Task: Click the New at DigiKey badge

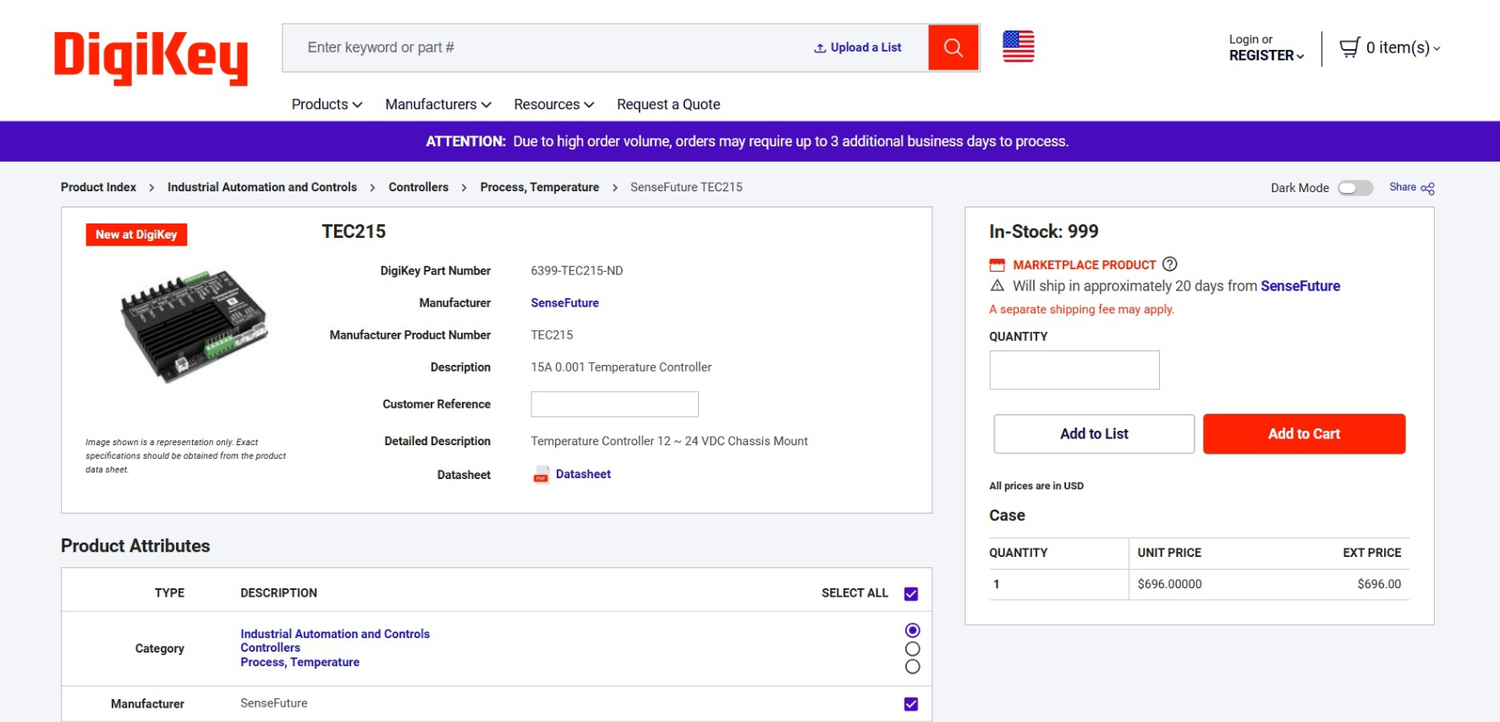Action: [x=136, y=235]
